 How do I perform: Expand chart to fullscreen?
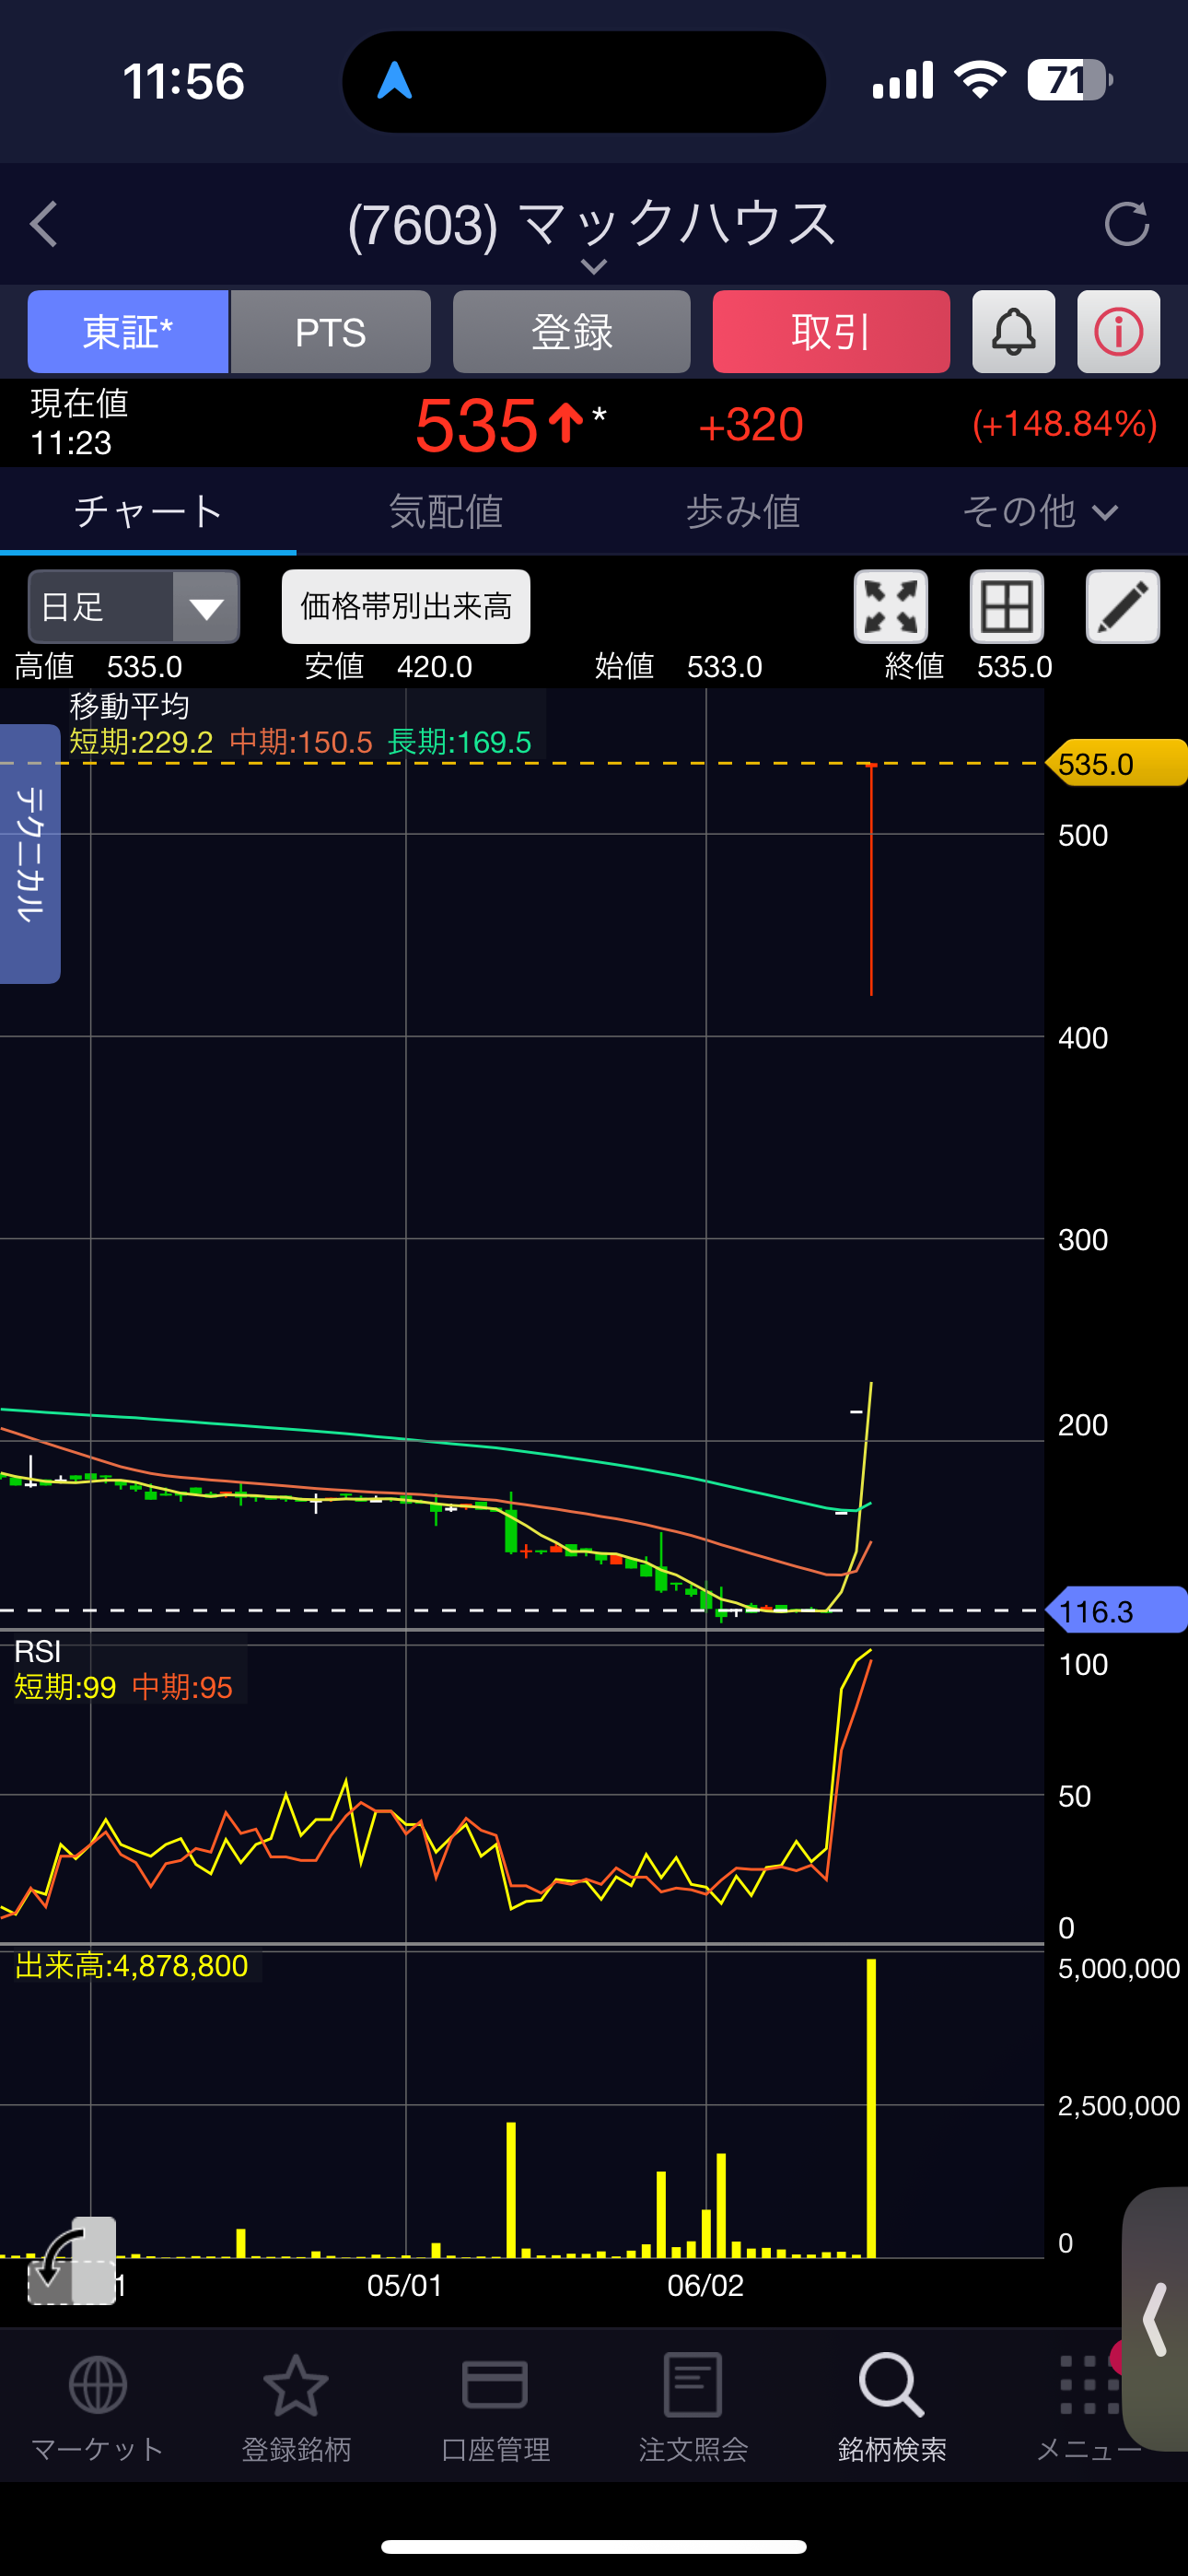891,607
